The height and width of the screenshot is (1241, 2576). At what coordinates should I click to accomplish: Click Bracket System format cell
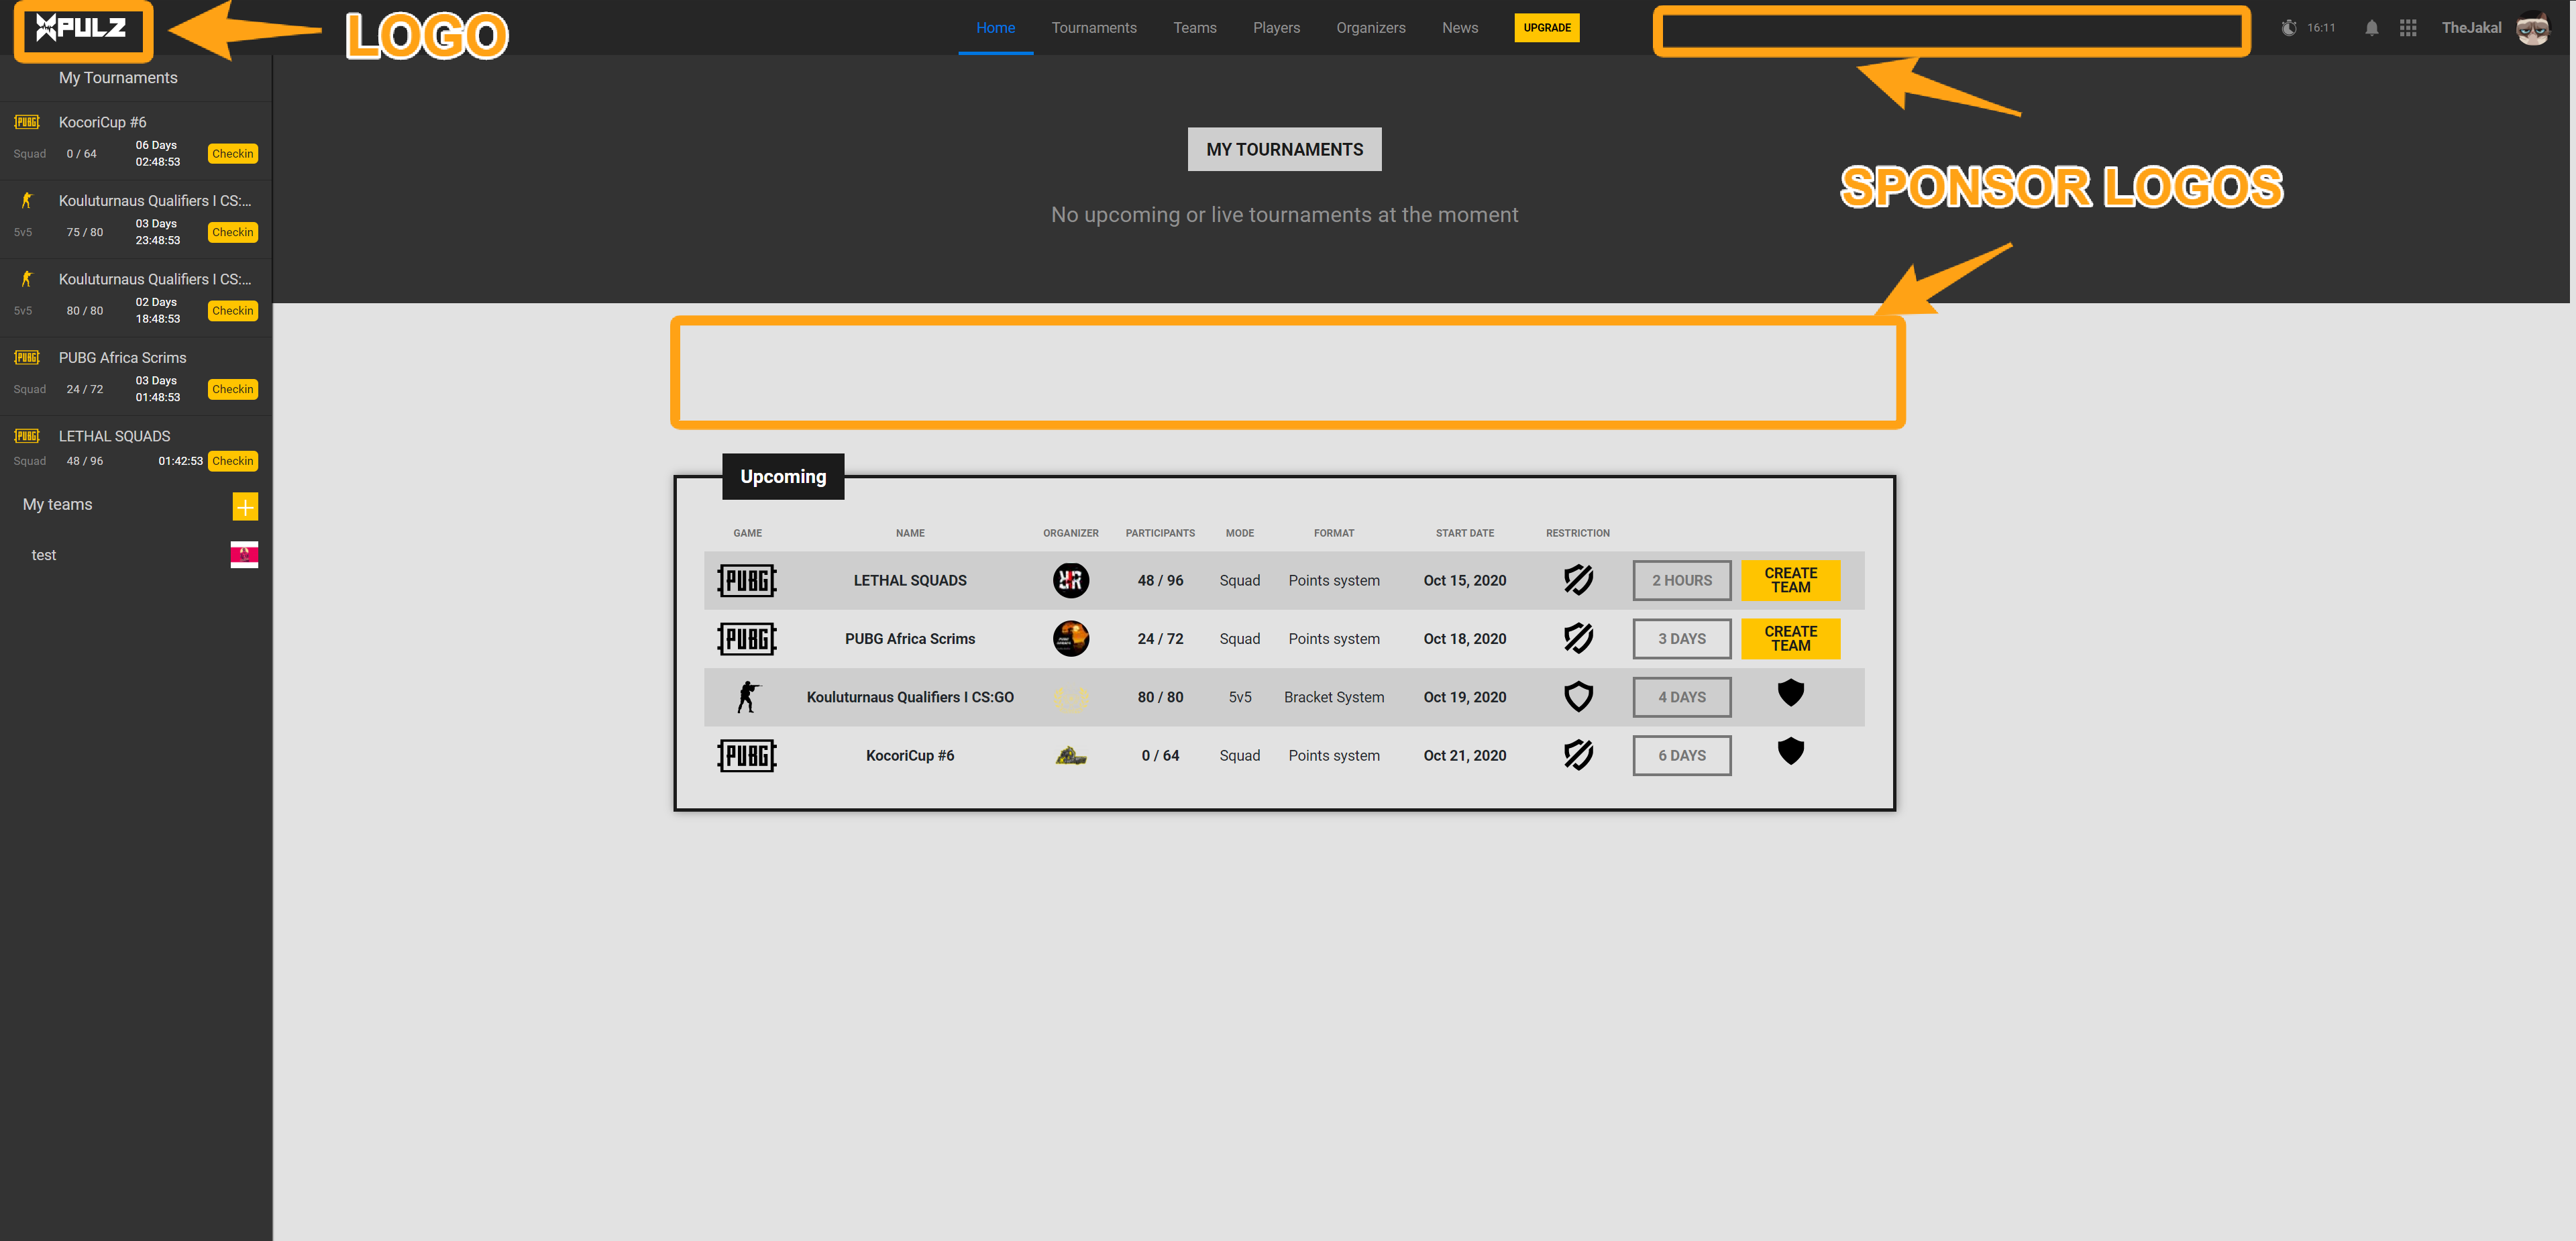(1333, 697)
